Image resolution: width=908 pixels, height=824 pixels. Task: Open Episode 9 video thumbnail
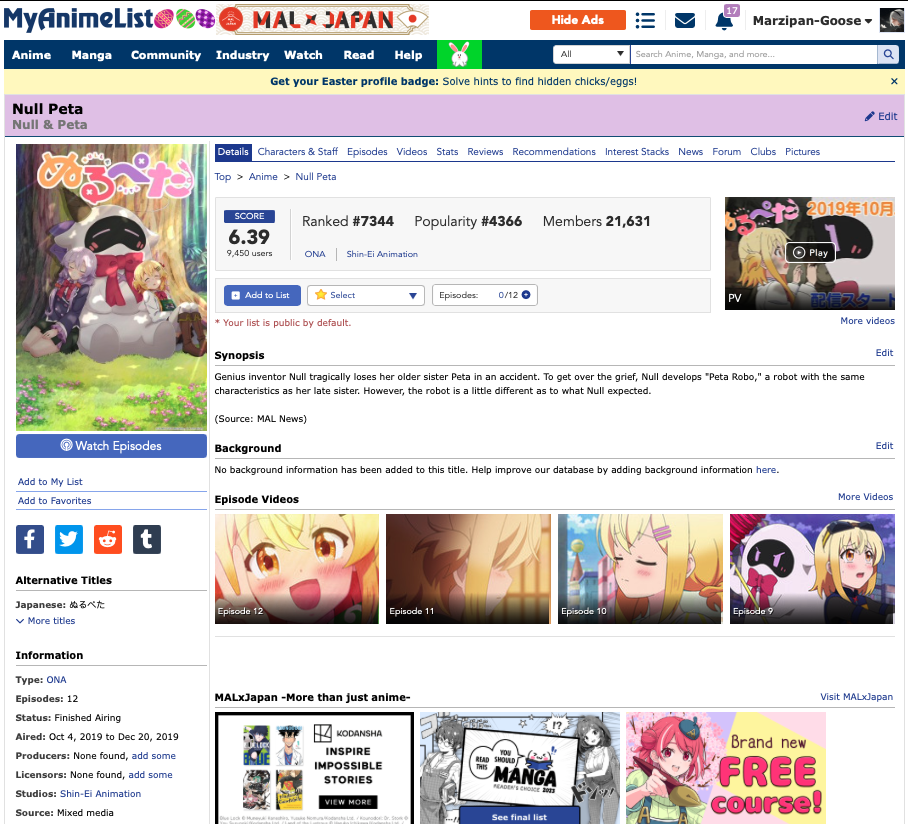[x=812, y=569]
